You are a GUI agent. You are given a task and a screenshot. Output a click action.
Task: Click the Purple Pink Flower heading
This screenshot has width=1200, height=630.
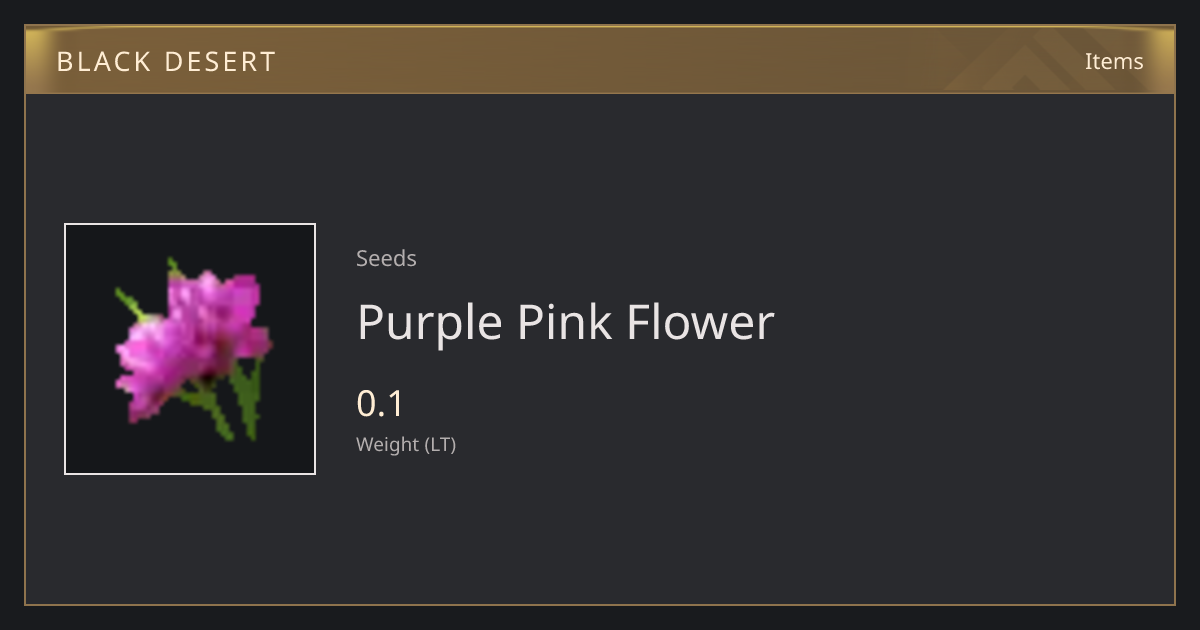(565, 322)
